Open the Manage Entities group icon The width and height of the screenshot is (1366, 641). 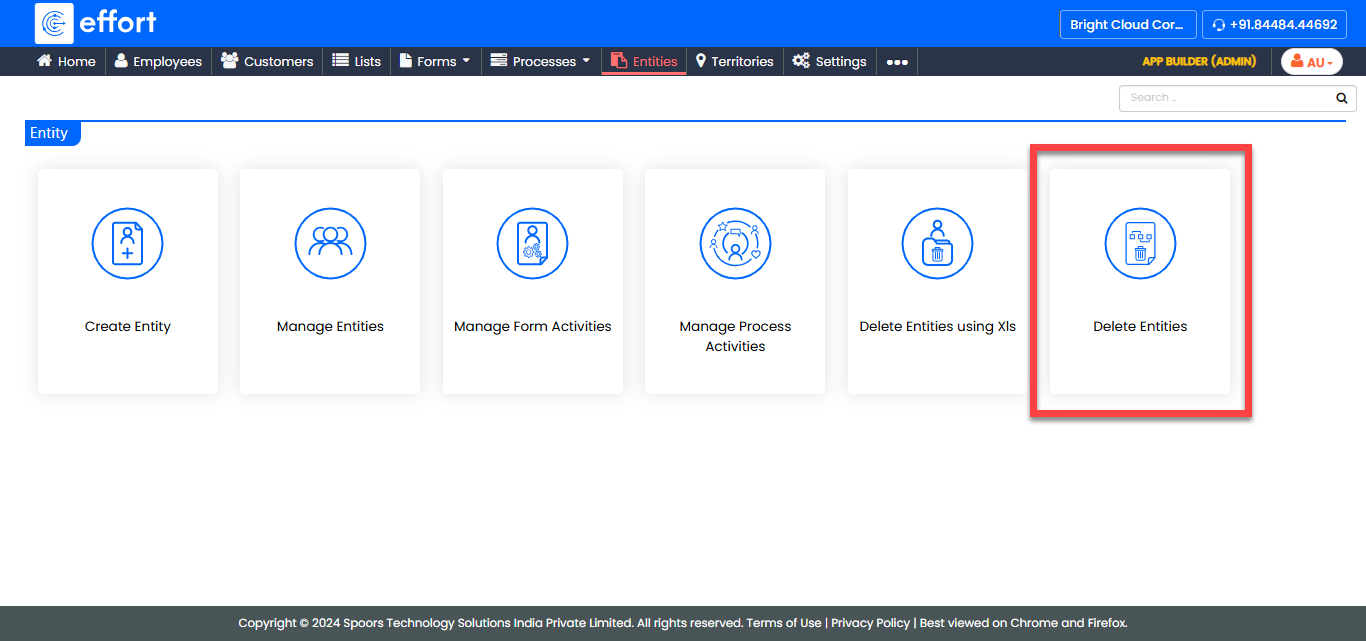[x=330, y=243]
